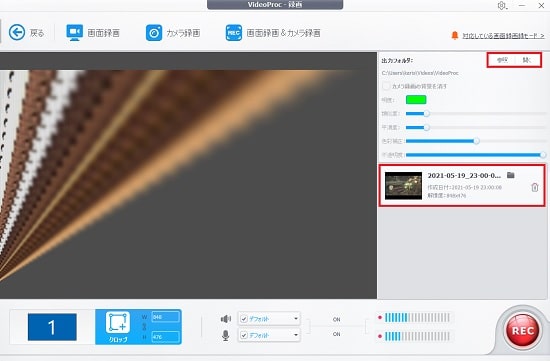Click the crop region tool icon
The width and height of the screenshot is (550, 361).
coord(118,322)
